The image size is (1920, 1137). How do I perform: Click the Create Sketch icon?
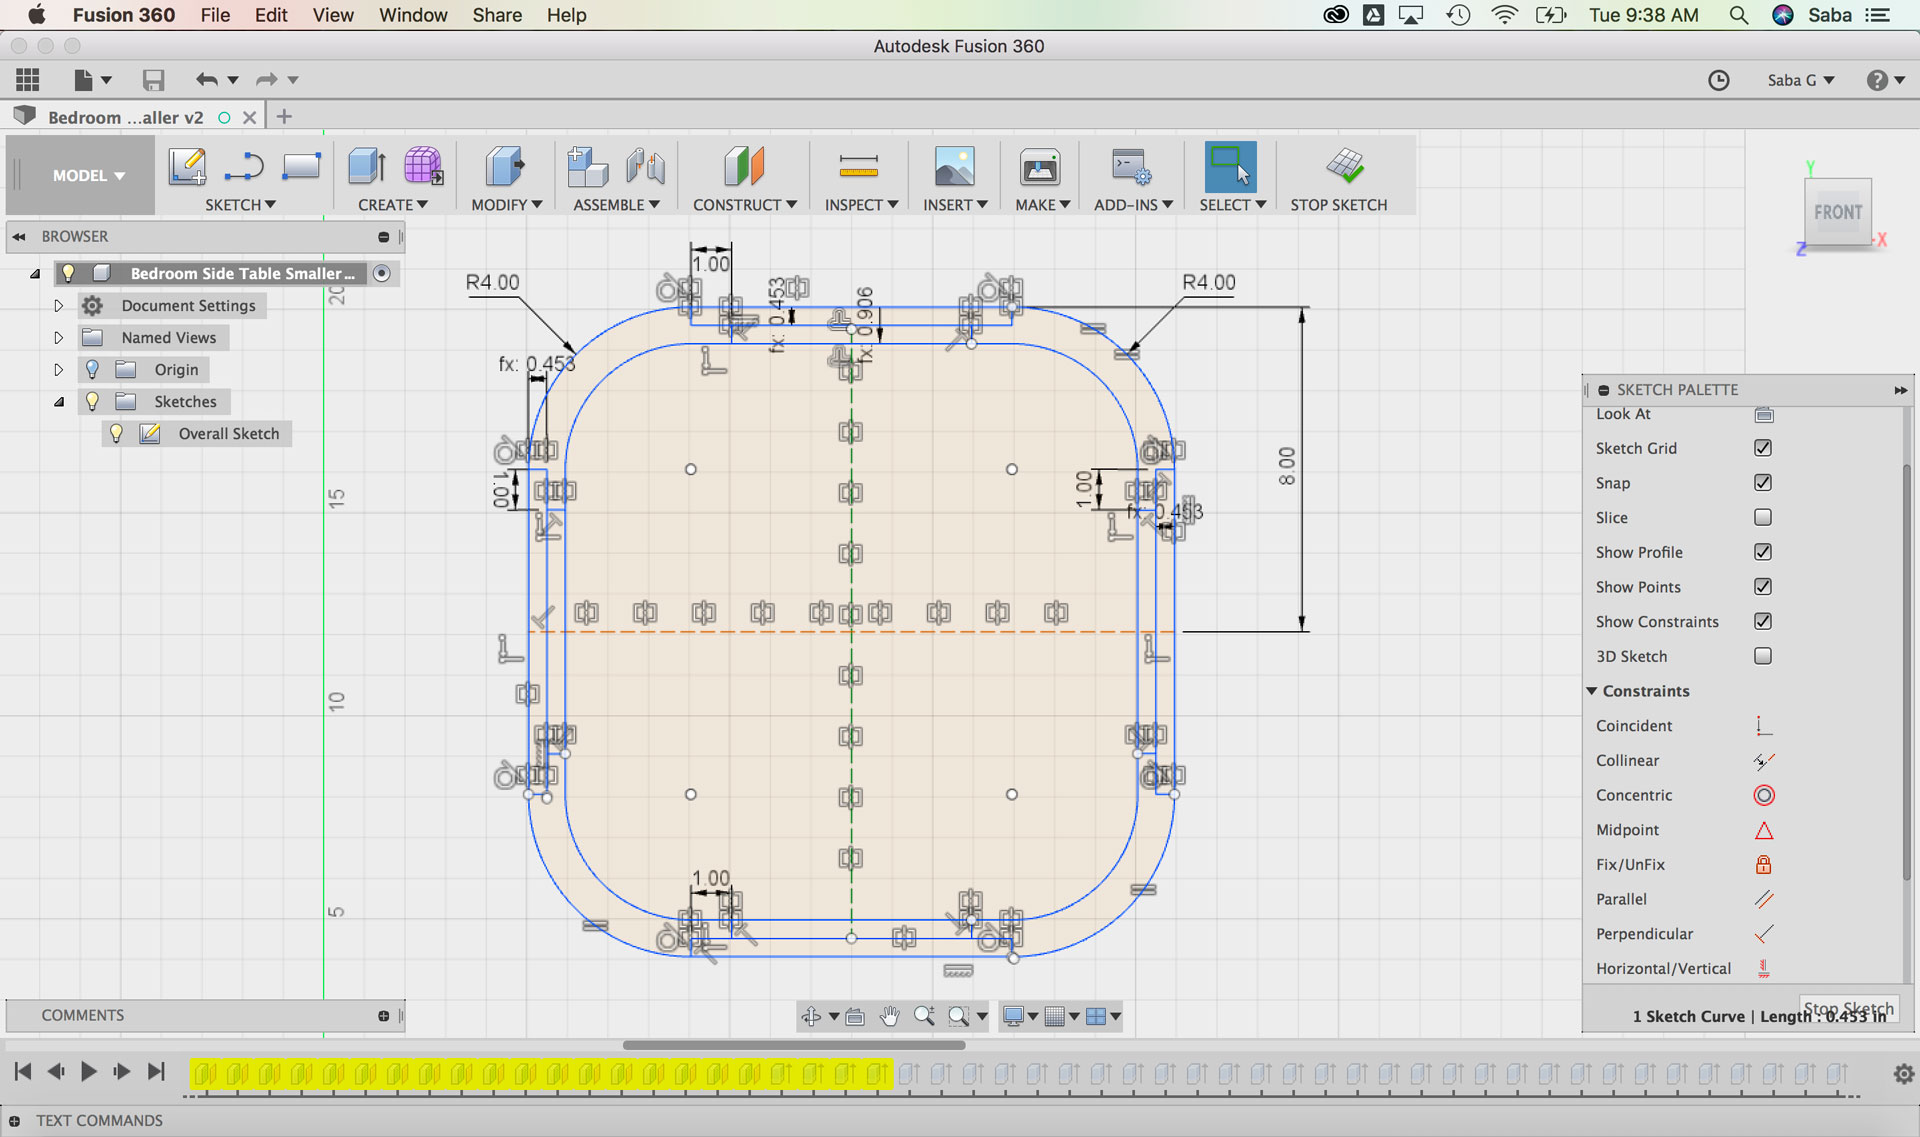(x=187, y=167)
